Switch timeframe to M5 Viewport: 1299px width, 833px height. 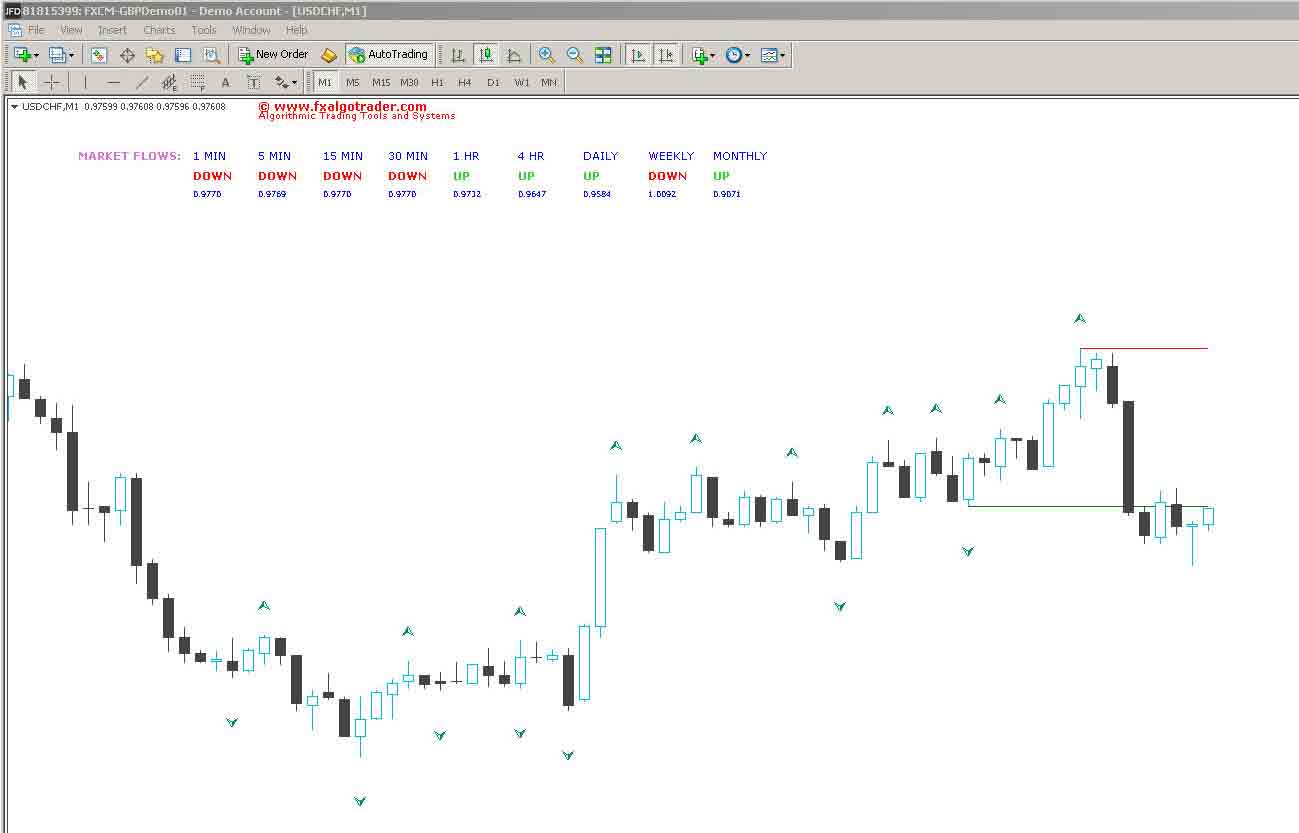(x=352, y=82)
